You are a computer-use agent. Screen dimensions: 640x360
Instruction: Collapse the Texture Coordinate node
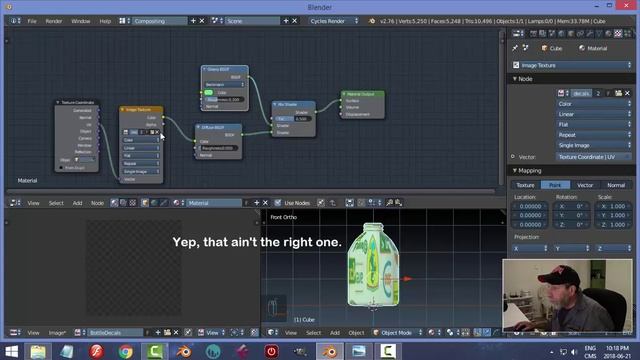58,102
